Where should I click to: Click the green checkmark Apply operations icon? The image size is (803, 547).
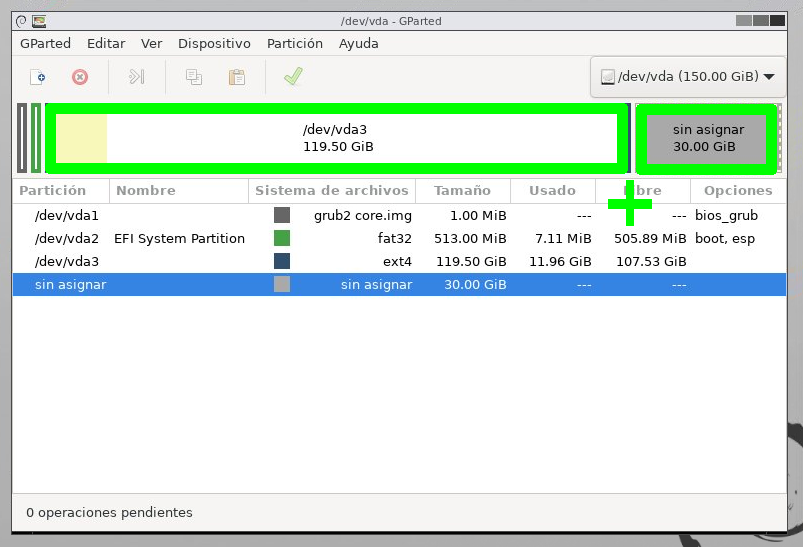(293, 76)
